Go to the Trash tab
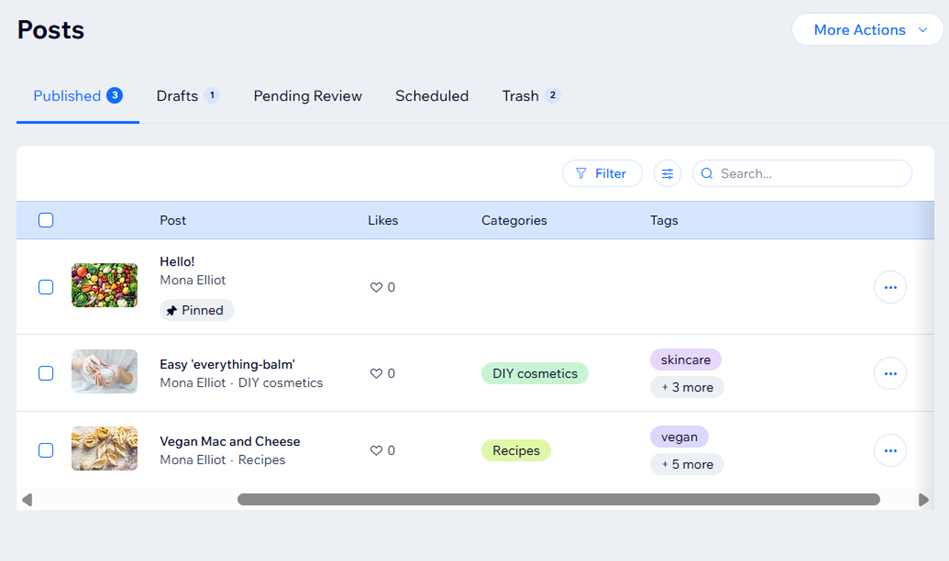The width and height of the screenshot is (949, 561). 521,96
